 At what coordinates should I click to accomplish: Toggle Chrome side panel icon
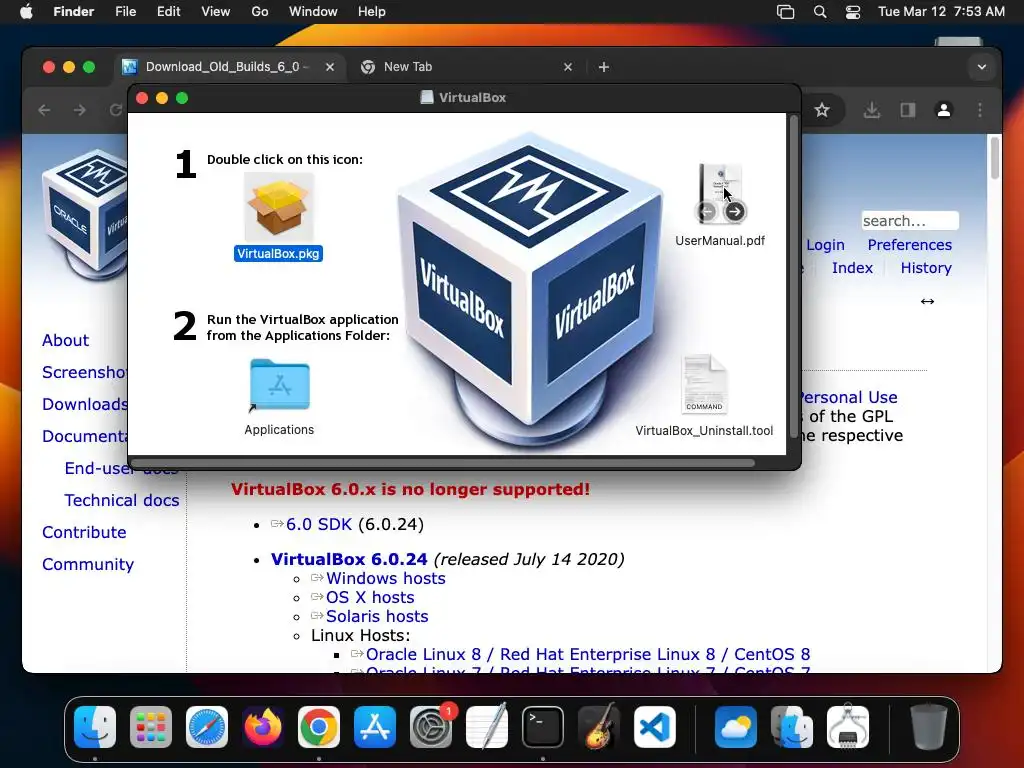pos(908,110)
